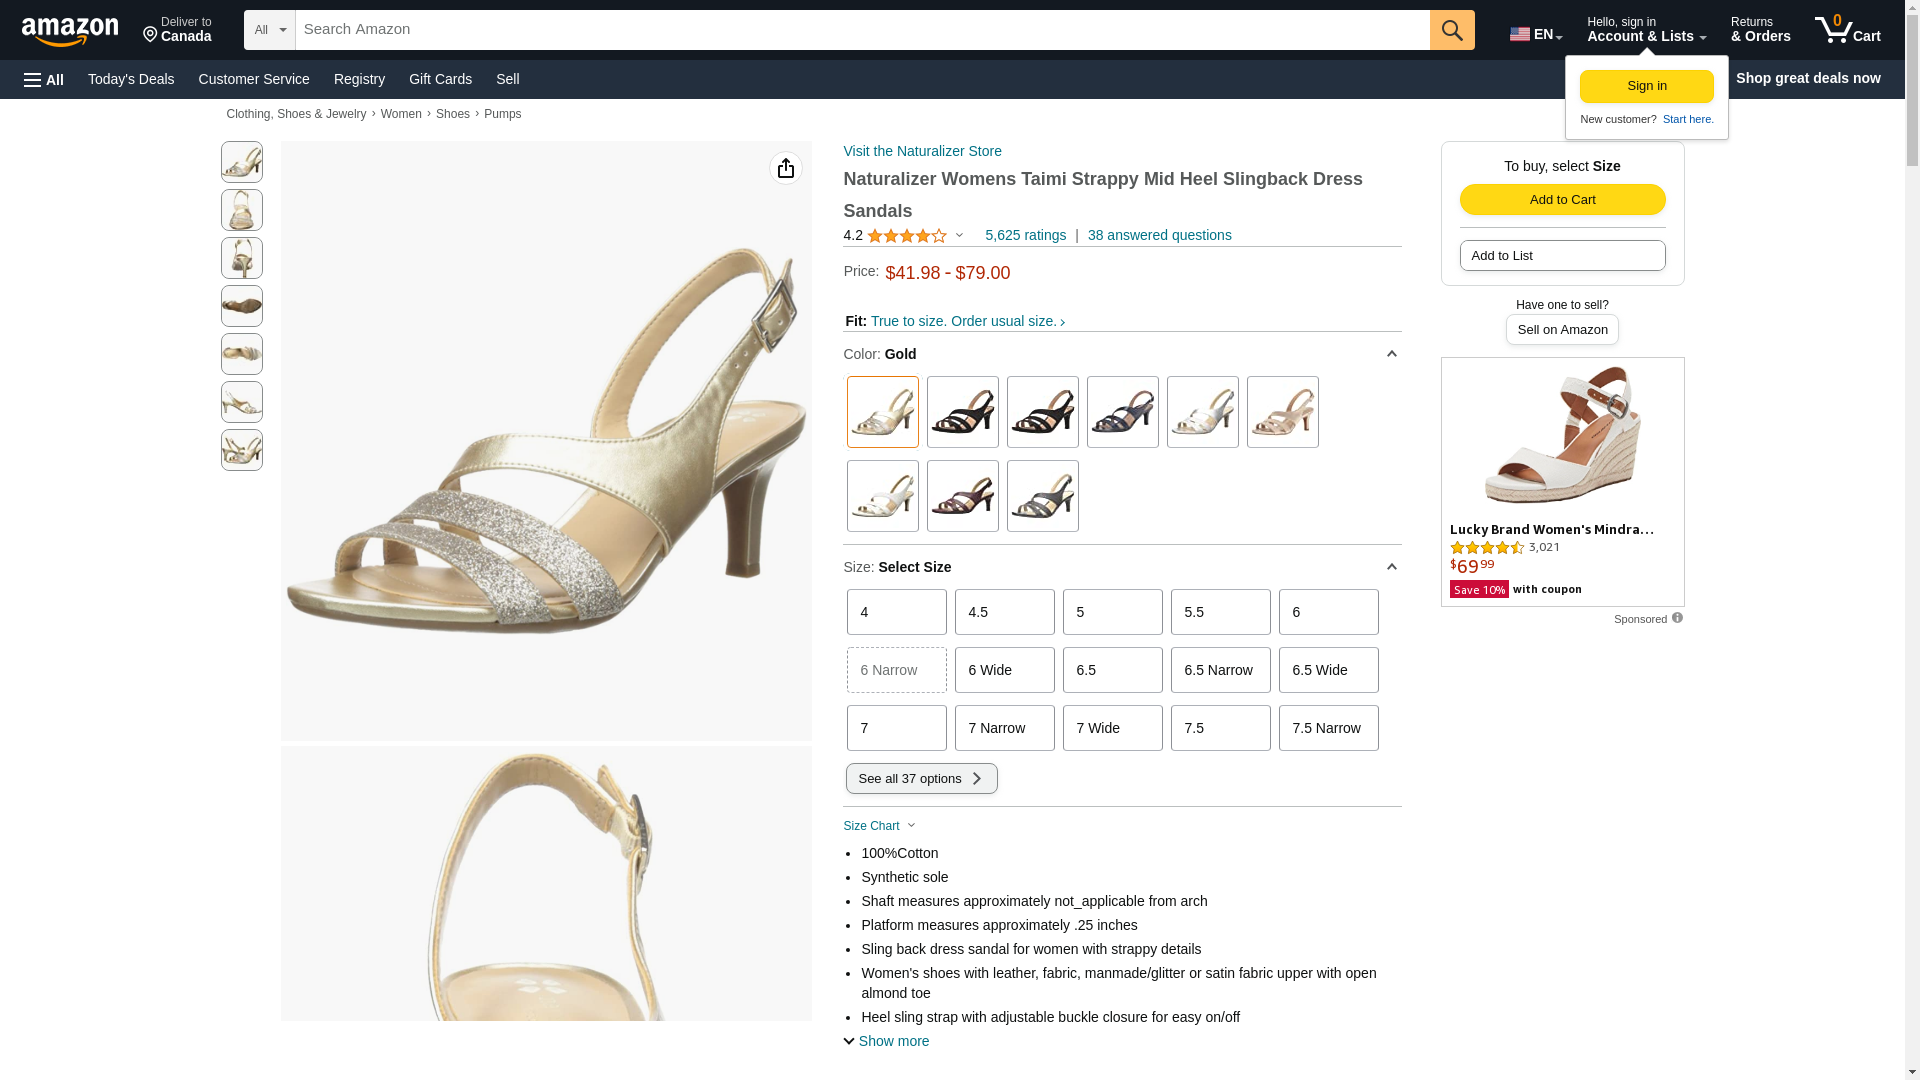The height and width of the screenshot is (1080, 1920).
Task: Expand the Size Chart
Action: [879, 826]
